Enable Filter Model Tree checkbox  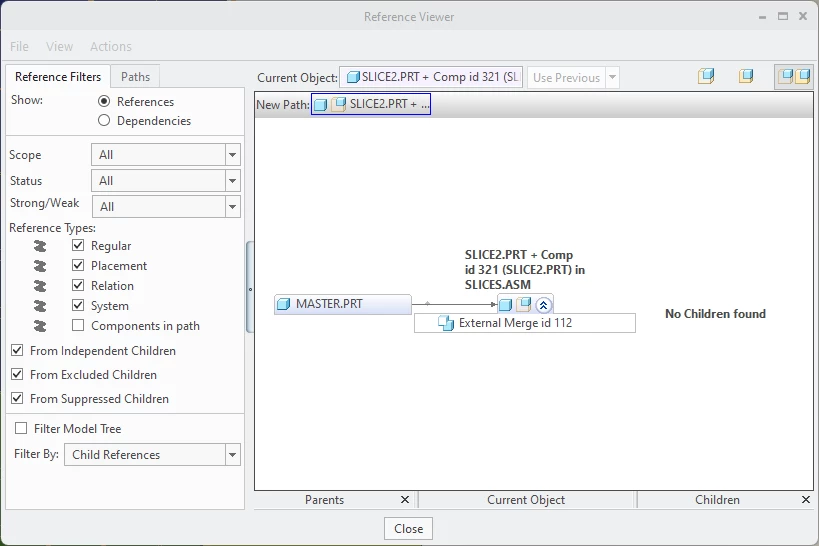(x=21, y=428)
